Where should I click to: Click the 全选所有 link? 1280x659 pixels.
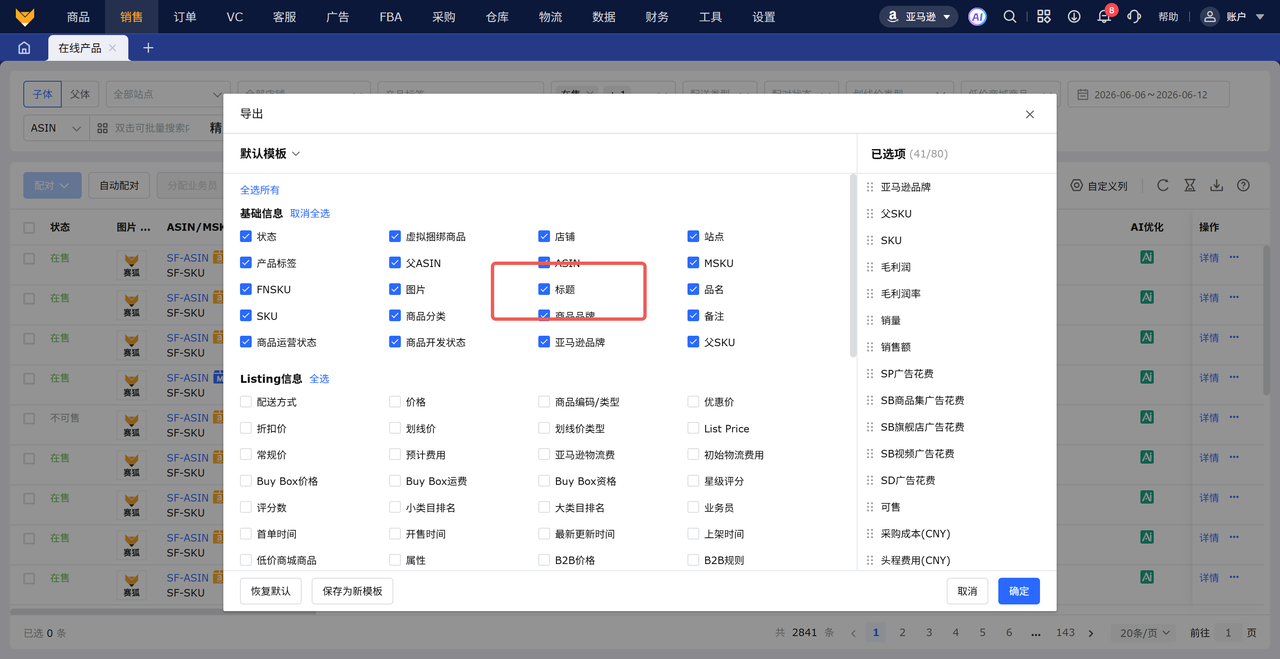(260, 190)
